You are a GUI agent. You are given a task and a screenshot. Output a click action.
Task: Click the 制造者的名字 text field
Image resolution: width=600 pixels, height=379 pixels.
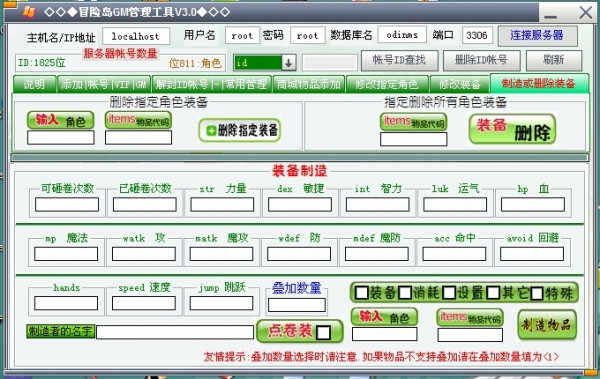pyautogui.click(x=175, y=332)
